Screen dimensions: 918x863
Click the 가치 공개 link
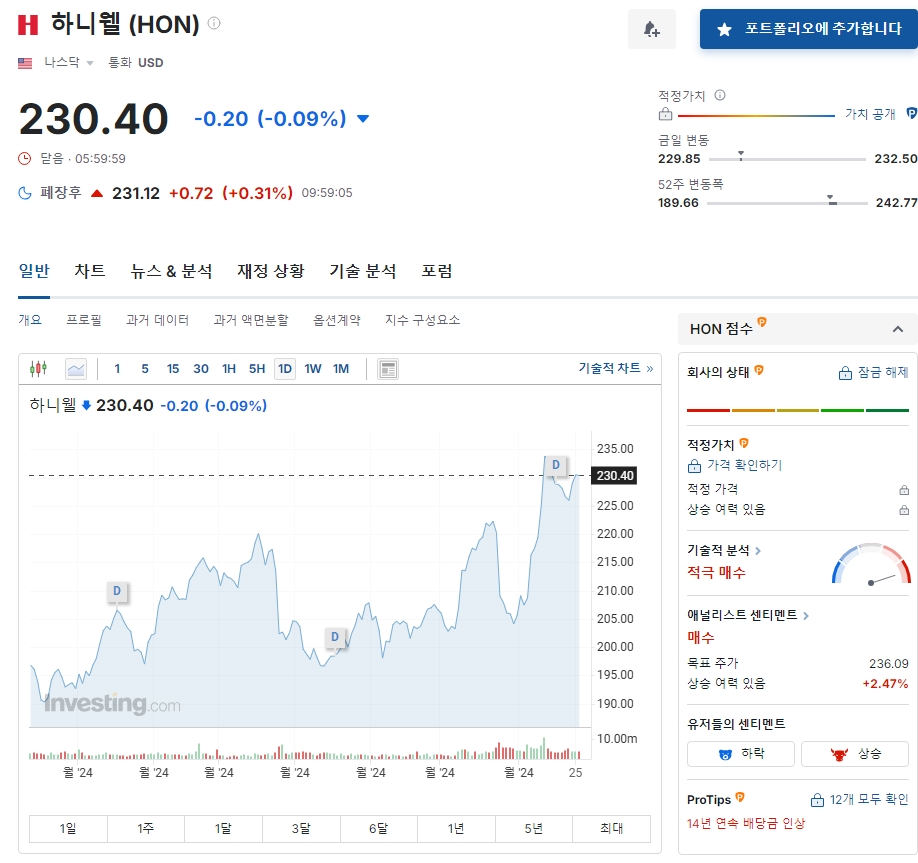[870, 114]
